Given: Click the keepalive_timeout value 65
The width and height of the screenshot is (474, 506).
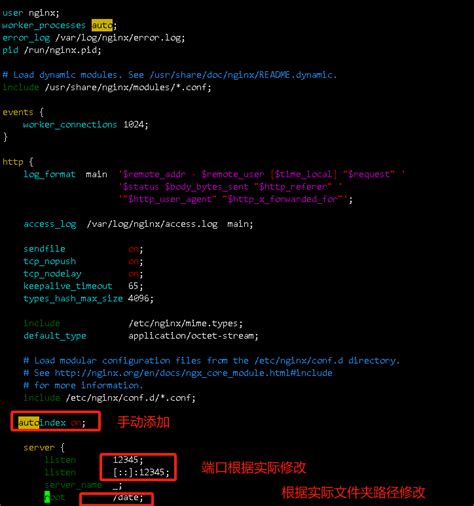Looking at the screenshot, I should click(133, 286).
